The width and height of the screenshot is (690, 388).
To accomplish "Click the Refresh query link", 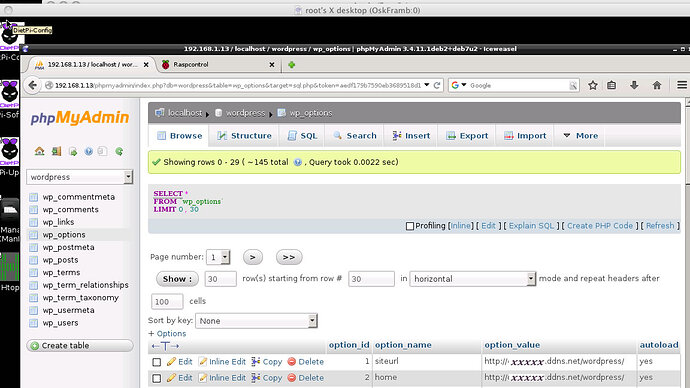I will click(x=660, y=226).
